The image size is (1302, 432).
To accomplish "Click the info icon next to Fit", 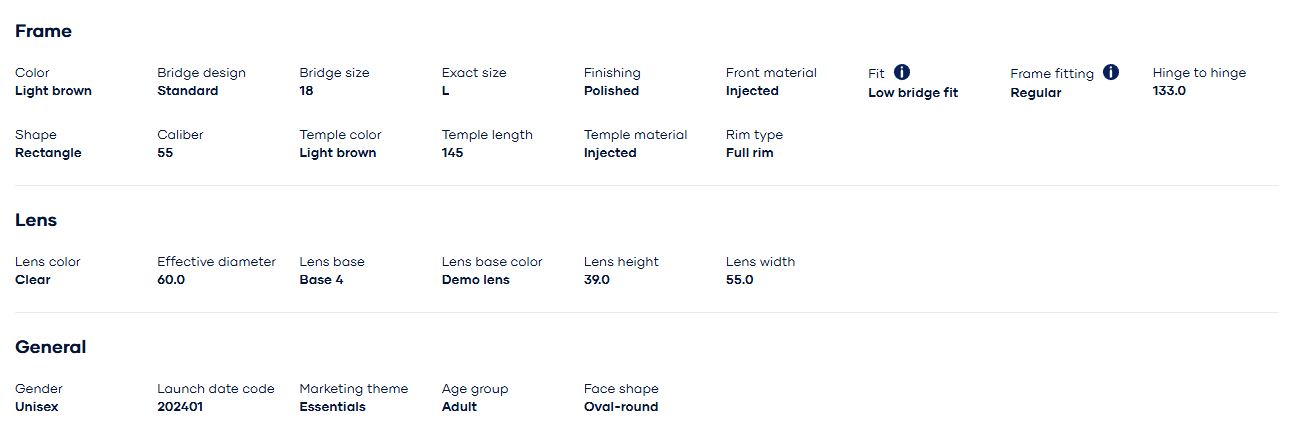I will 902,72.
